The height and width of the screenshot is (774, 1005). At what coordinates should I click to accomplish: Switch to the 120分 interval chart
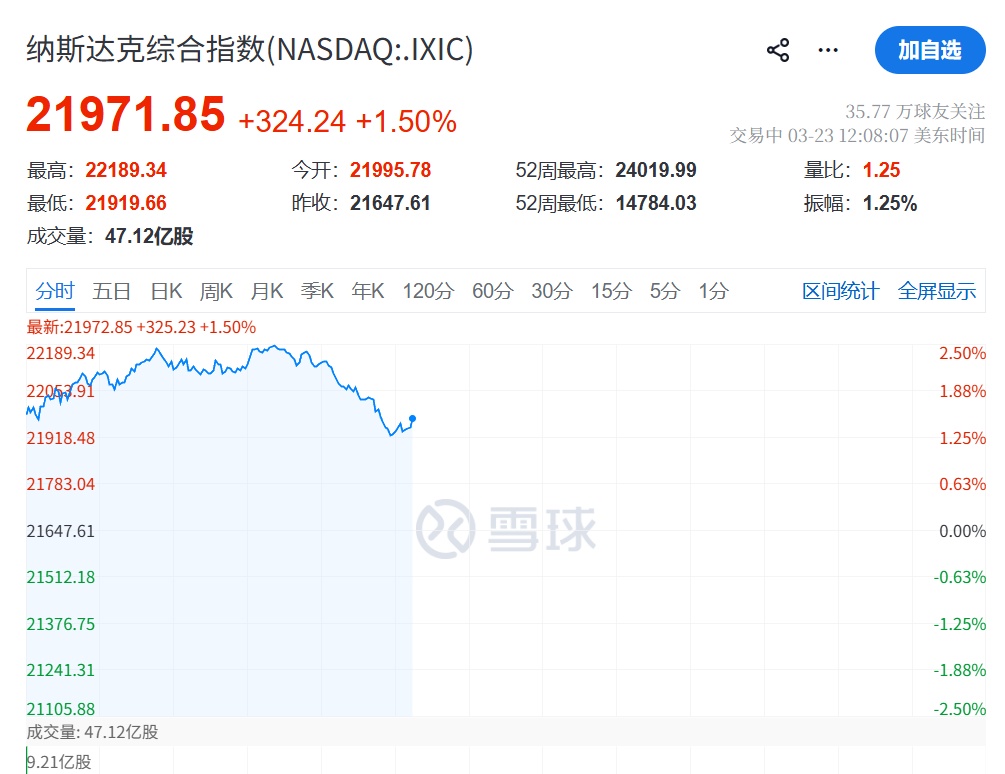[429, 291]
